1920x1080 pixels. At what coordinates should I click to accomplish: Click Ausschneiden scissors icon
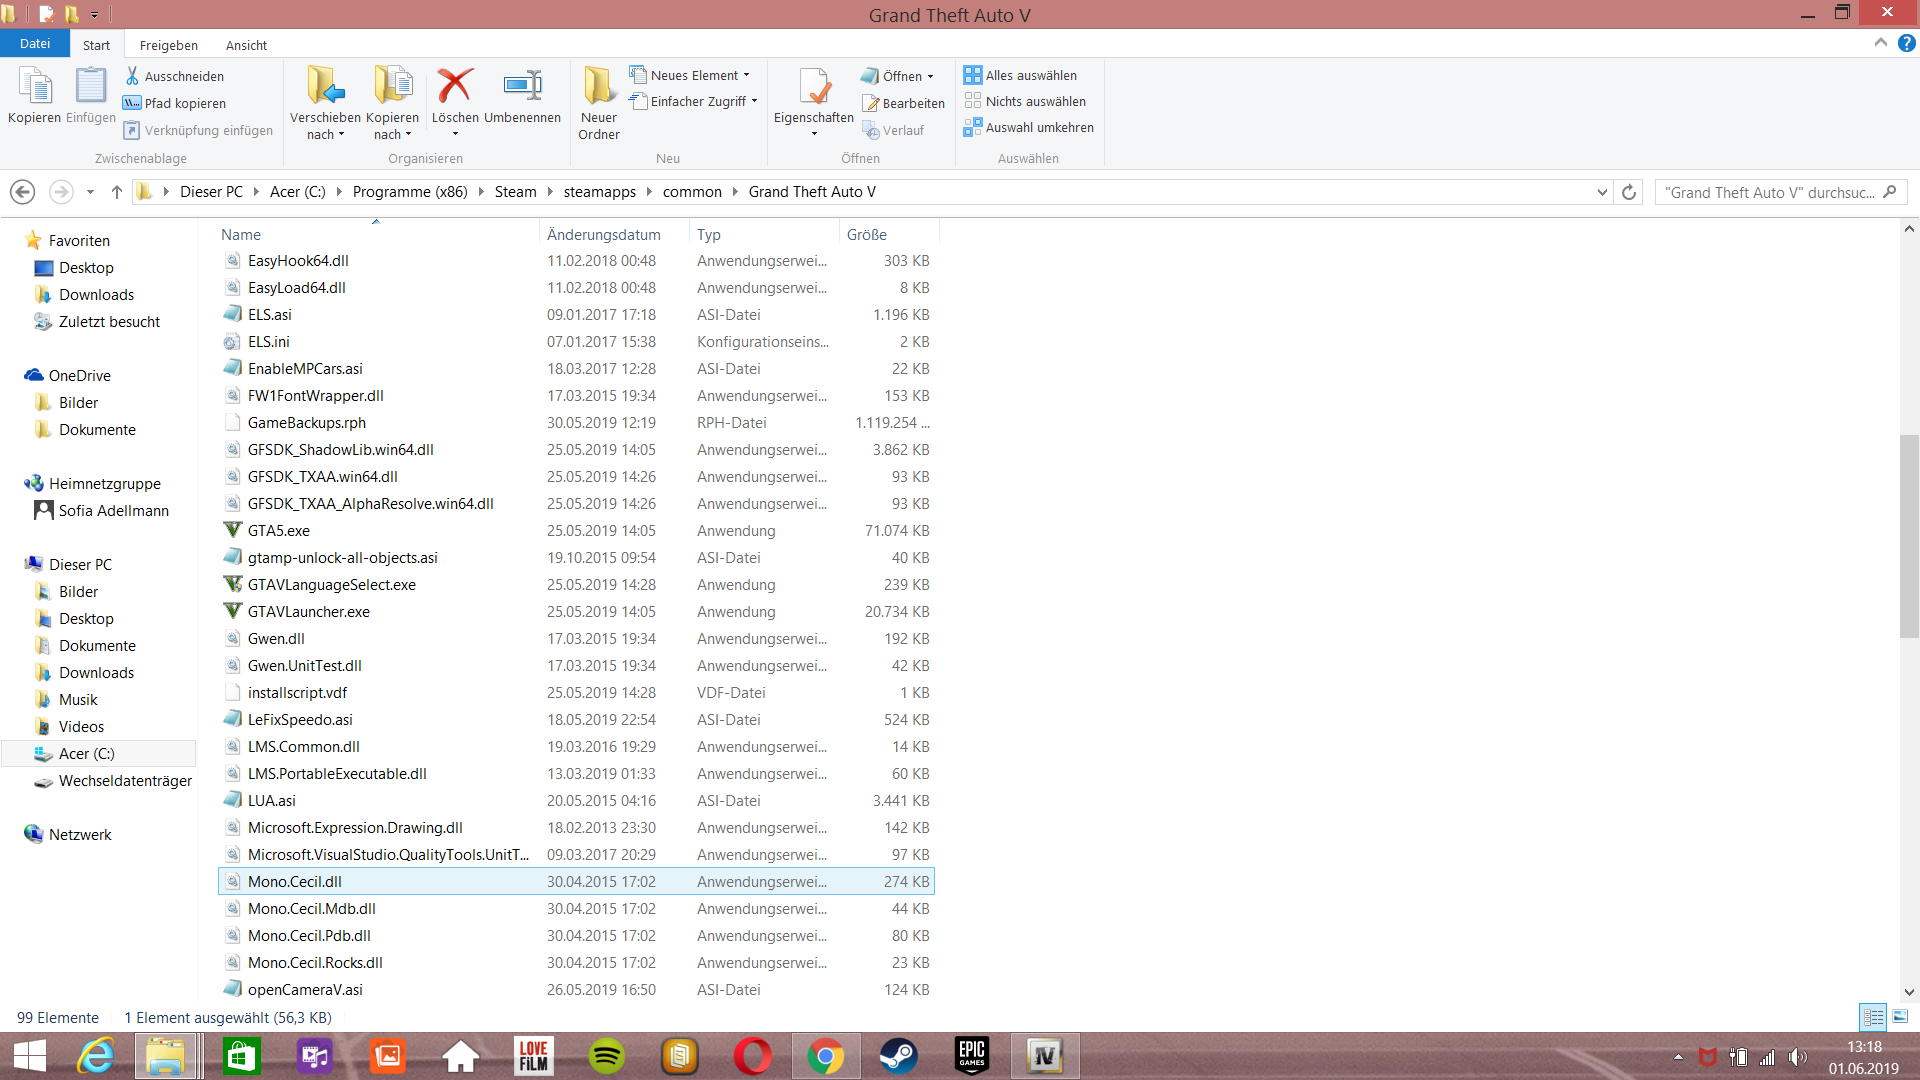[x=132, y=76]
